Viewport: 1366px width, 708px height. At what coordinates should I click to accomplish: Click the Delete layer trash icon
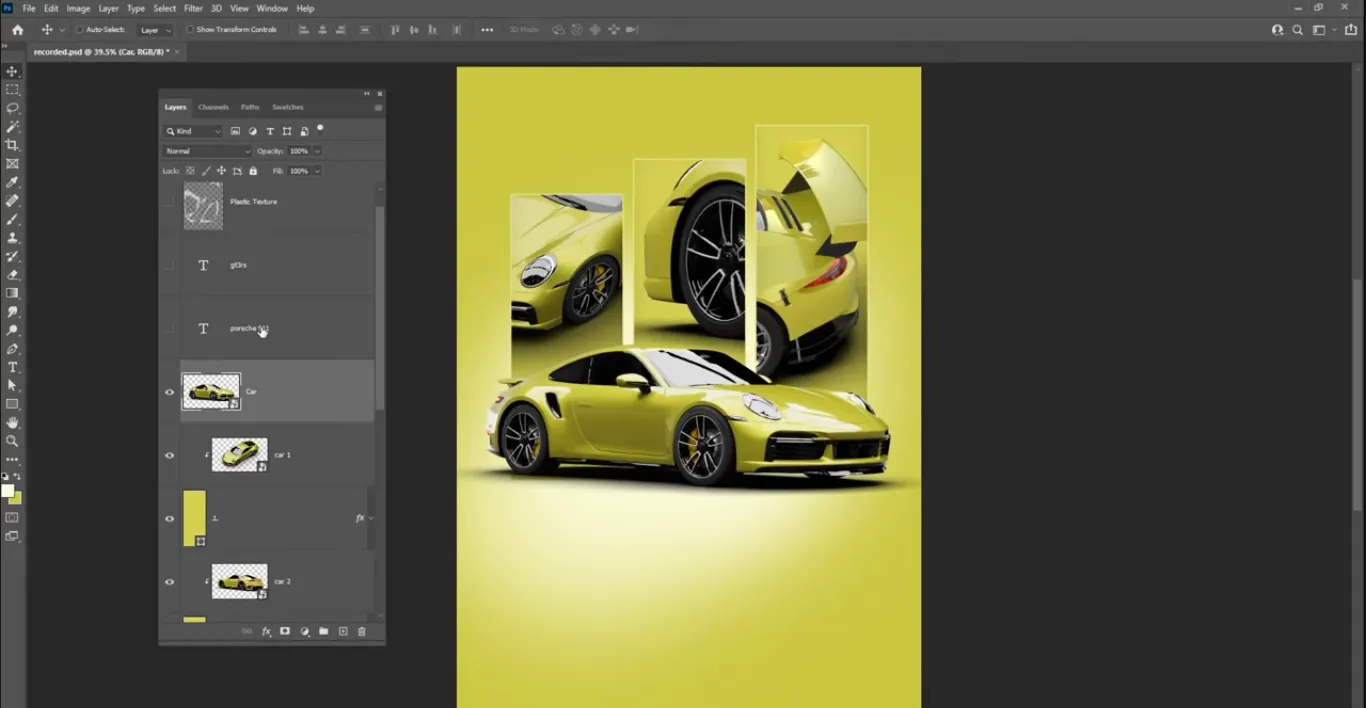click(361, 631)
